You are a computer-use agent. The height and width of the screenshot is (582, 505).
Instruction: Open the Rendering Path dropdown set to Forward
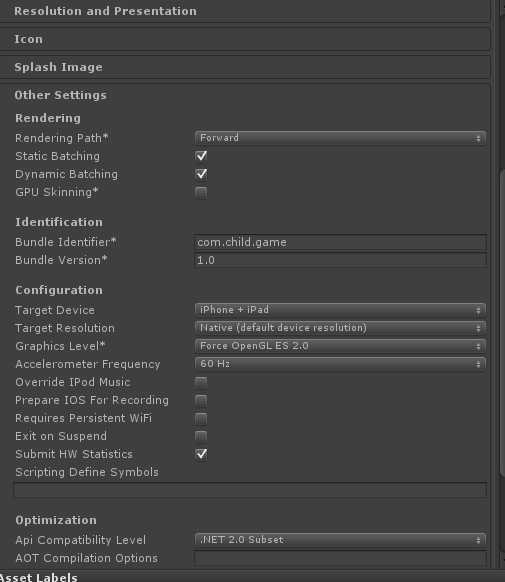(340, 138)
